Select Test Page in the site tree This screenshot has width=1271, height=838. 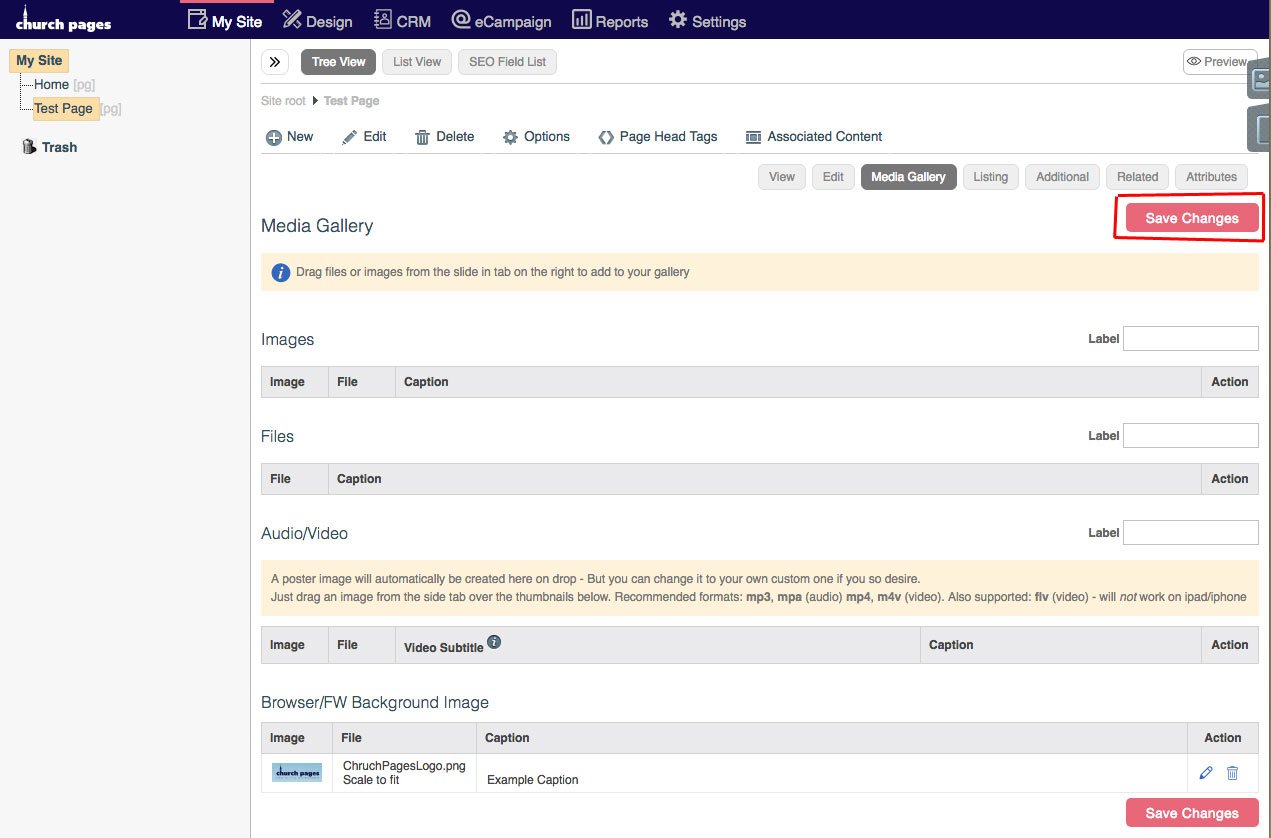coord(63,109)
